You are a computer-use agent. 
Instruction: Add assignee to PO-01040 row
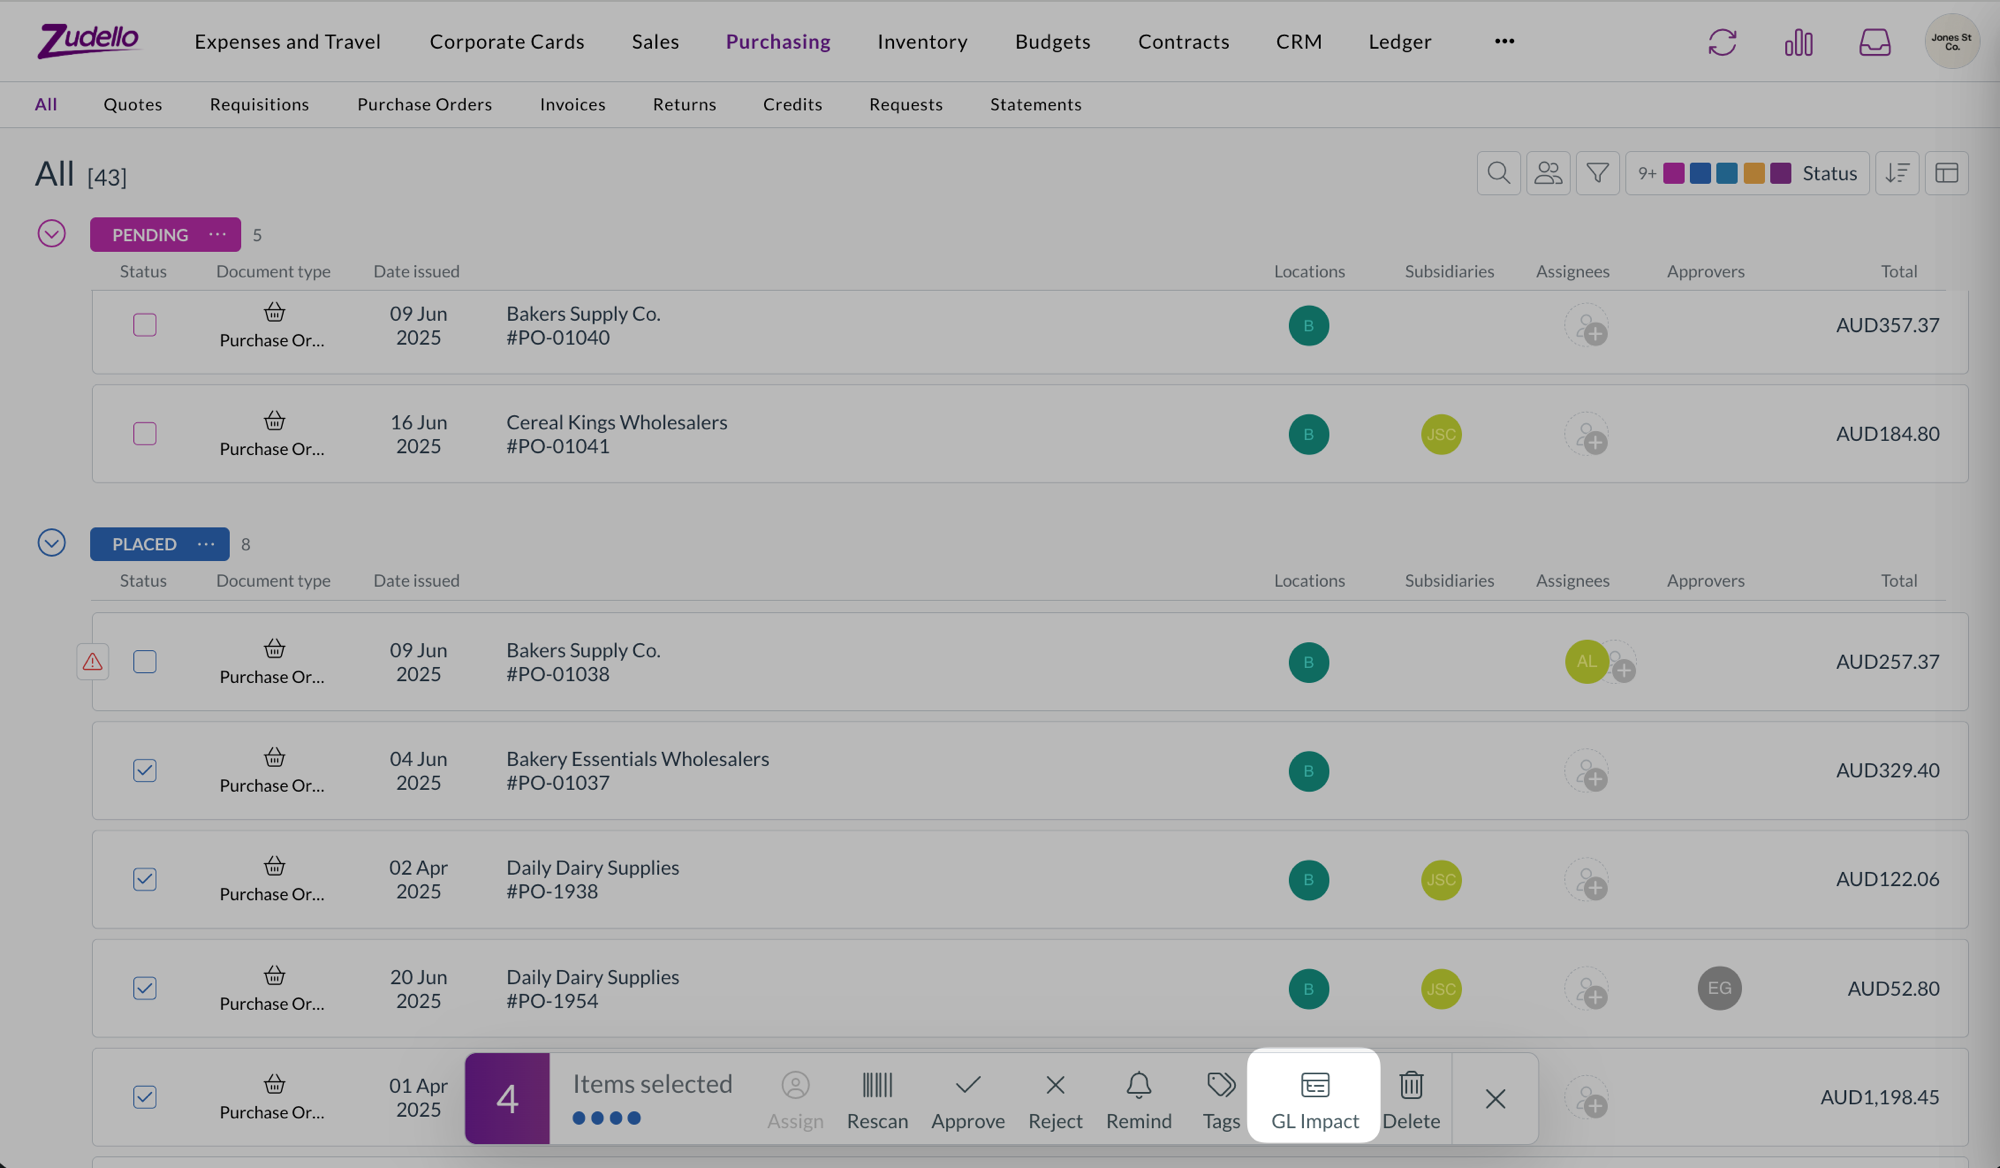pyautogui.click(x=1587, y=326)
